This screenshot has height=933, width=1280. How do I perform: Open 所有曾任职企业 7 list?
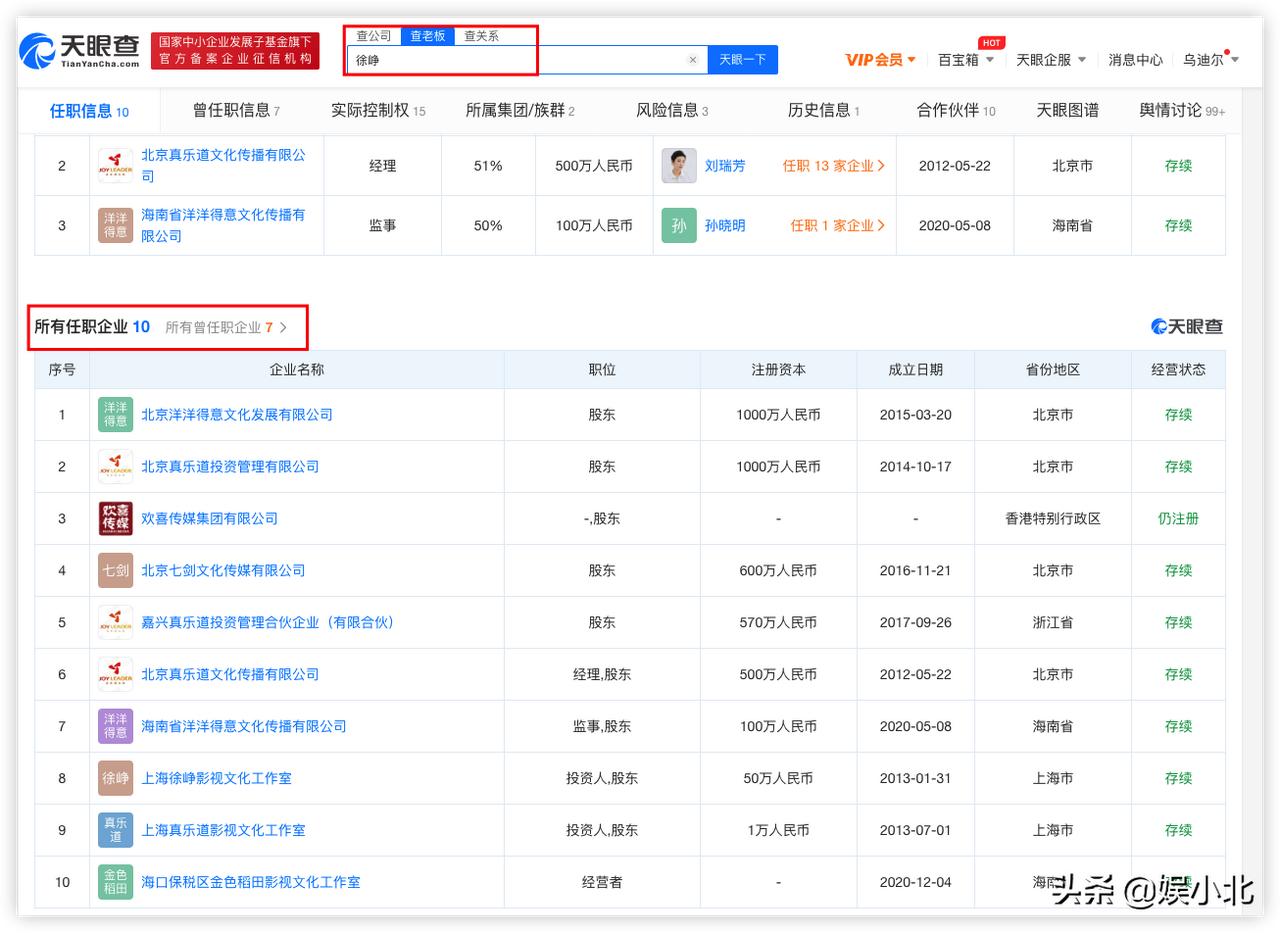coord(226,327)
